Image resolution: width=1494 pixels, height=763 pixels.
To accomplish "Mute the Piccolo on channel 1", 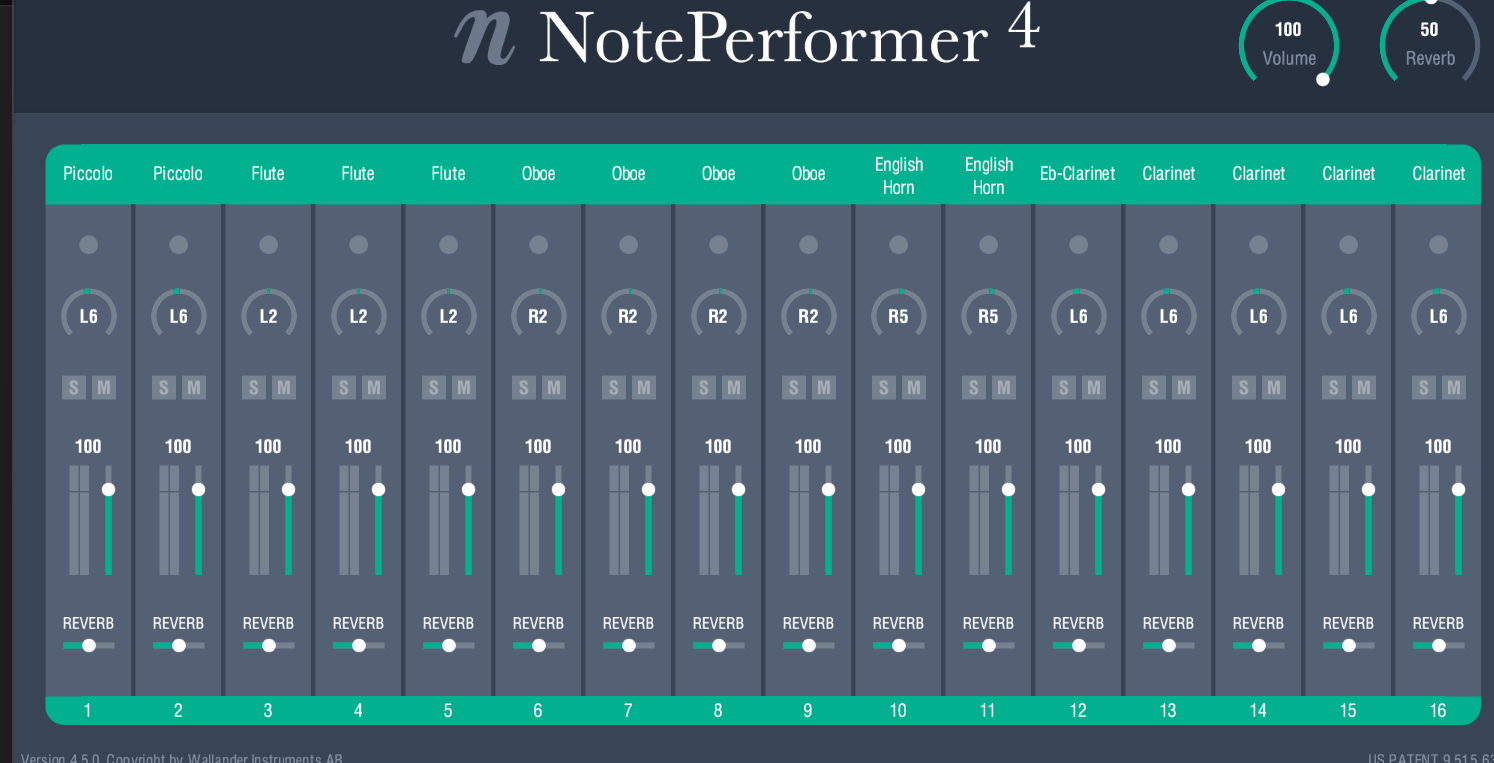I will (x=104, y=387).
